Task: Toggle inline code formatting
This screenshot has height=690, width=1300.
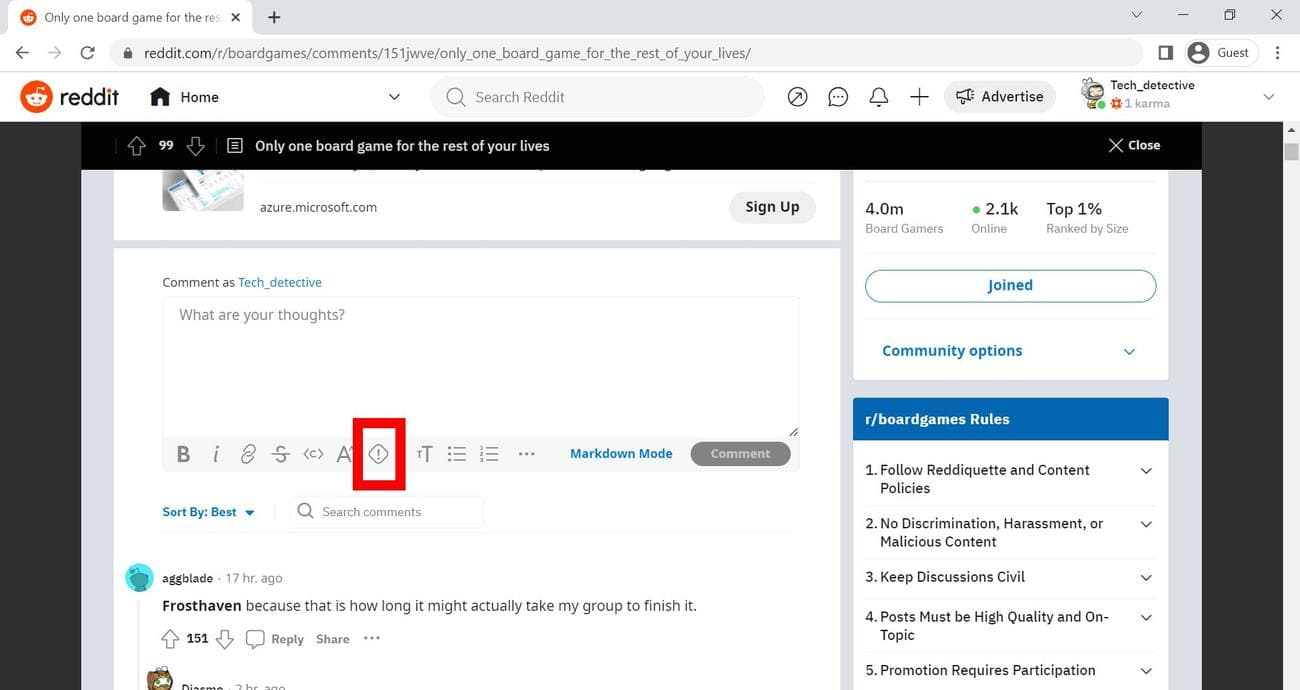Action: click(x=313, y=454)
